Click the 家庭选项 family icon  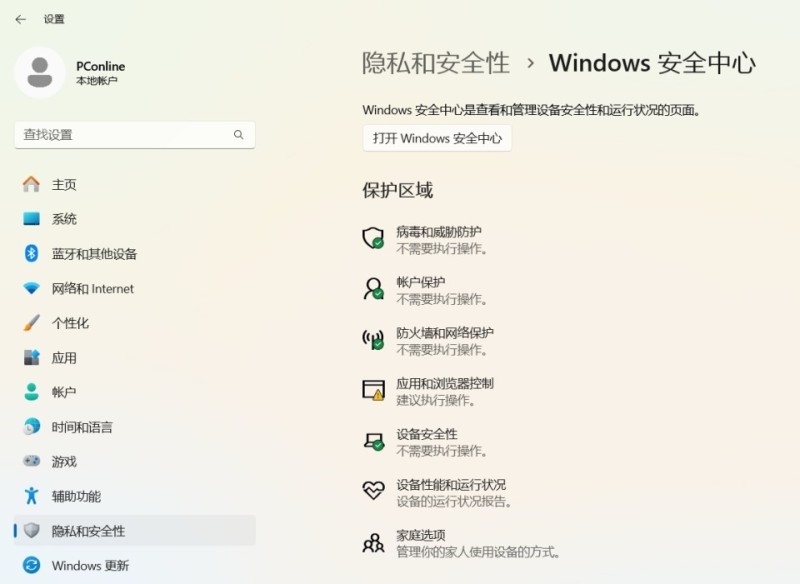[x=373, y=543]
